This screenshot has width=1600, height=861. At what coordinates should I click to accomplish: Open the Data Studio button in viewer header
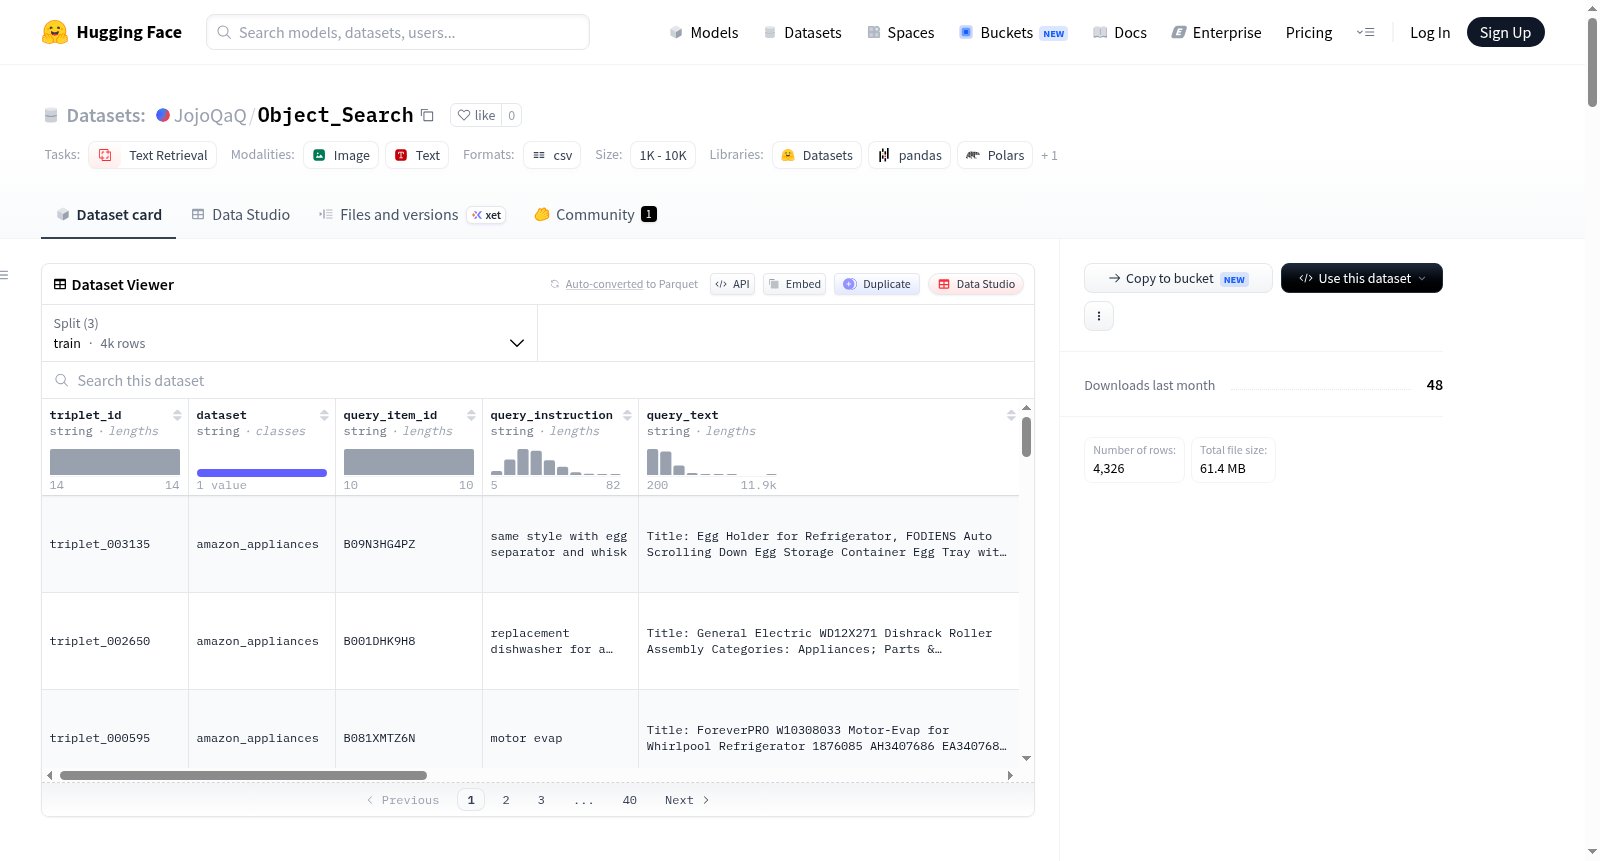(976, 284)
